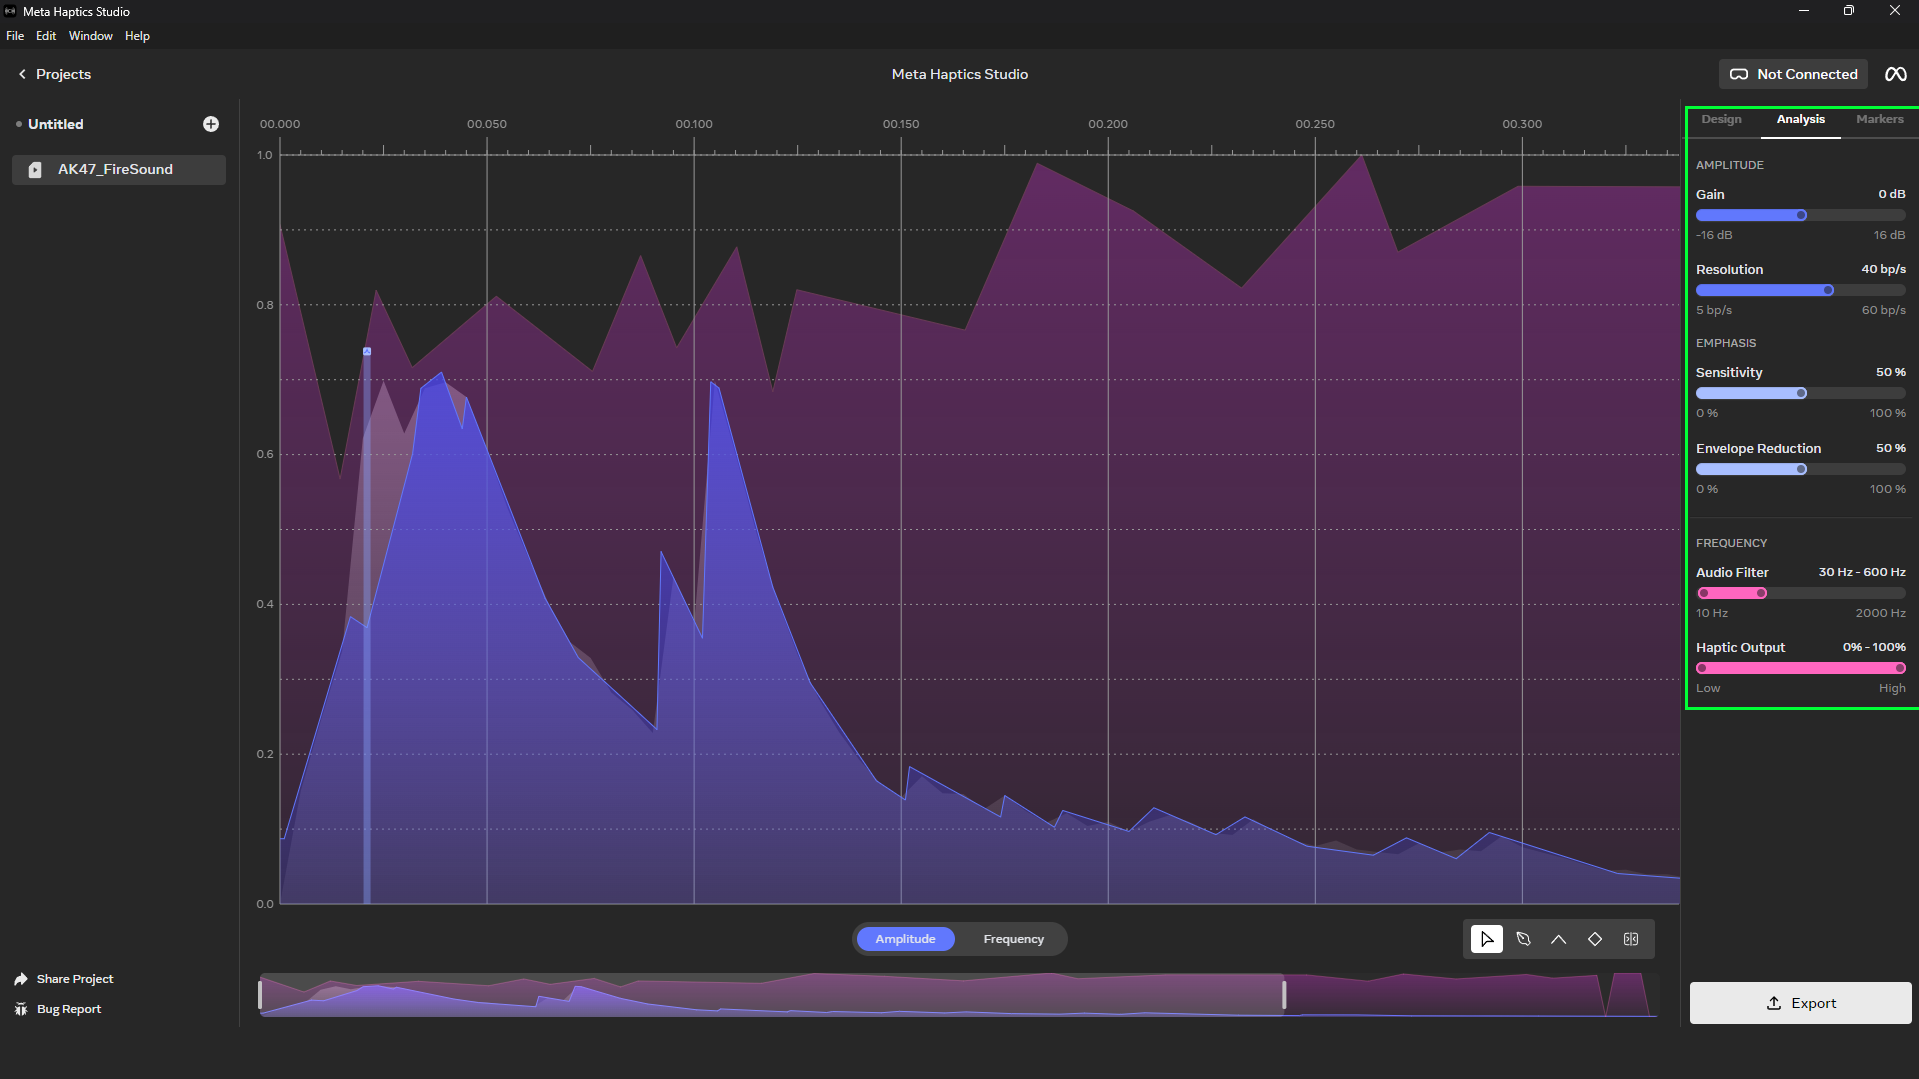The height and width of the screenshot is (1079, 1919).
Task: Open the Help menu
Action: 137,36
